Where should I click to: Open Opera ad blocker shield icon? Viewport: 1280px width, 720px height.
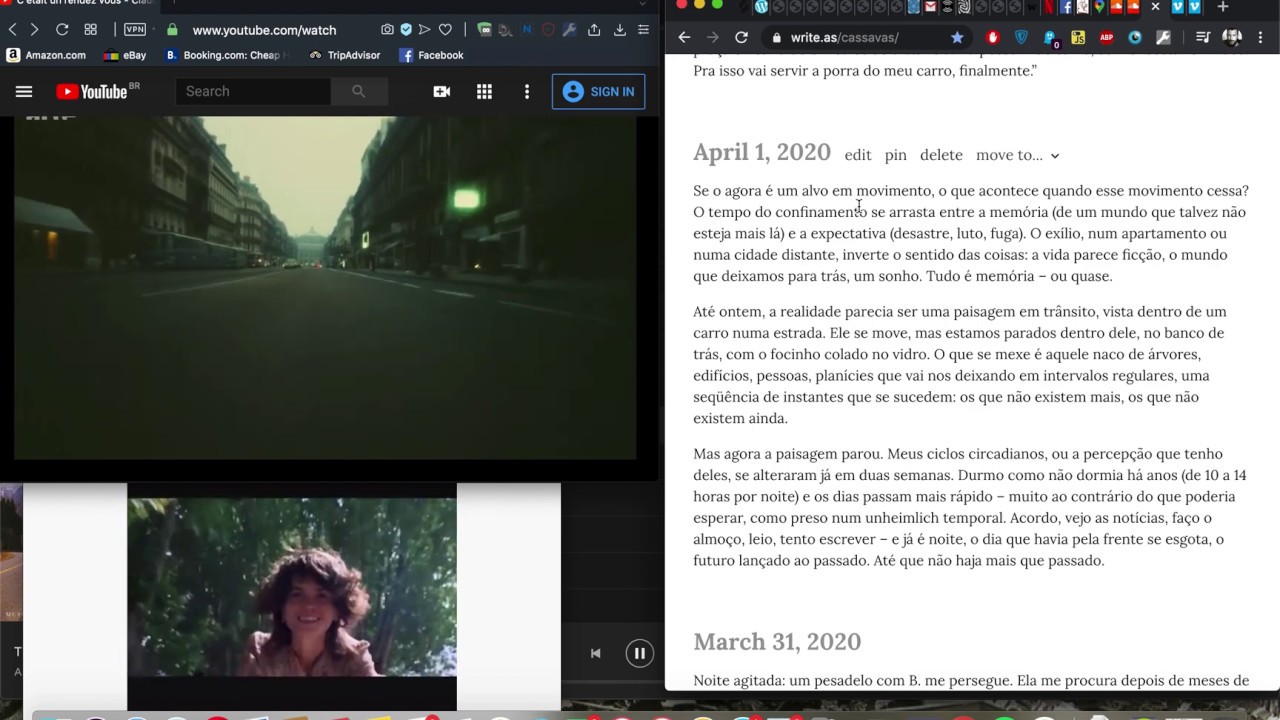(406, 30)
